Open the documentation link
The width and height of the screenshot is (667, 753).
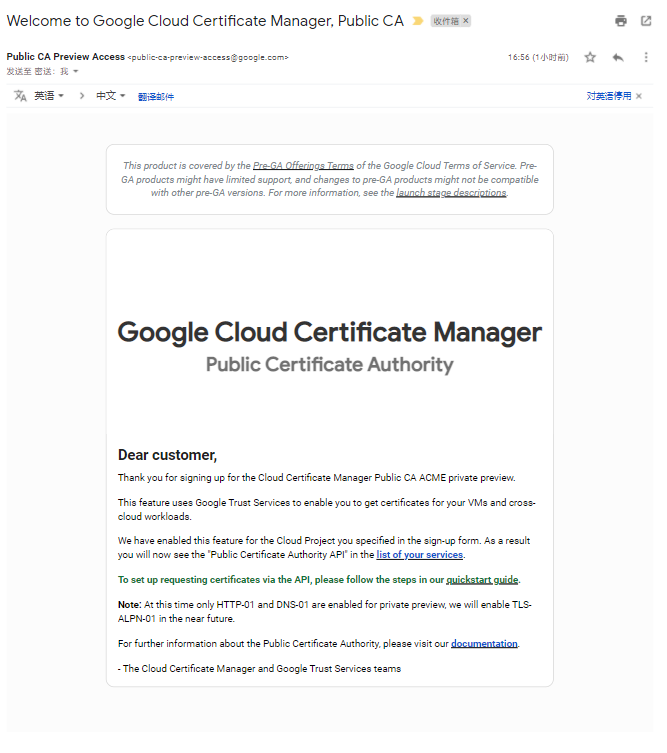(484, 644)
